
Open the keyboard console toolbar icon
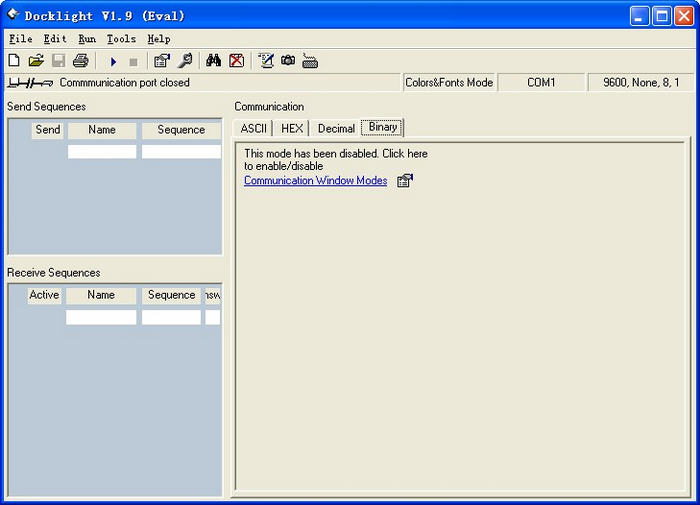(310, 61)
